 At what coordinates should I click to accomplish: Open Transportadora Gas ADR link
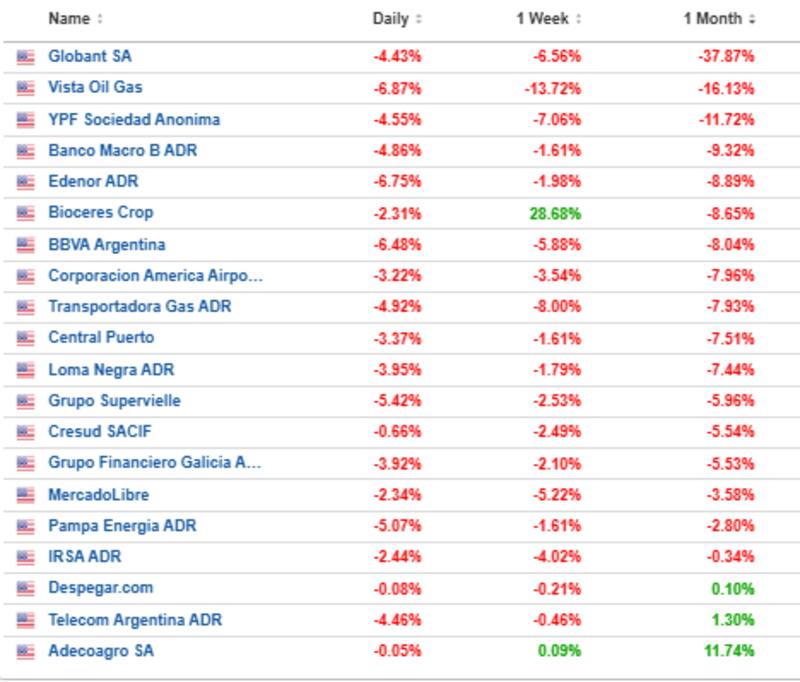(139, 307)
